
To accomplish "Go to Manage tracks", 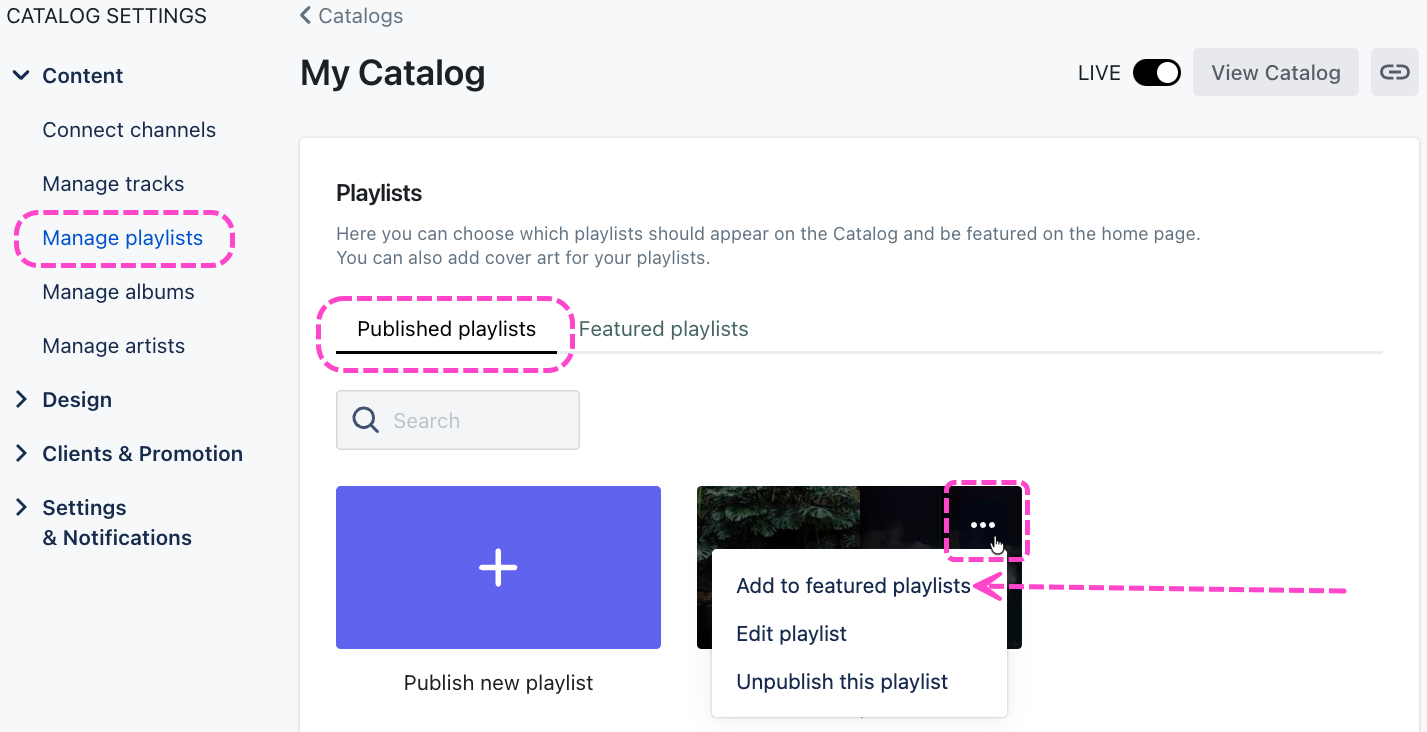I will pos(113,184).
